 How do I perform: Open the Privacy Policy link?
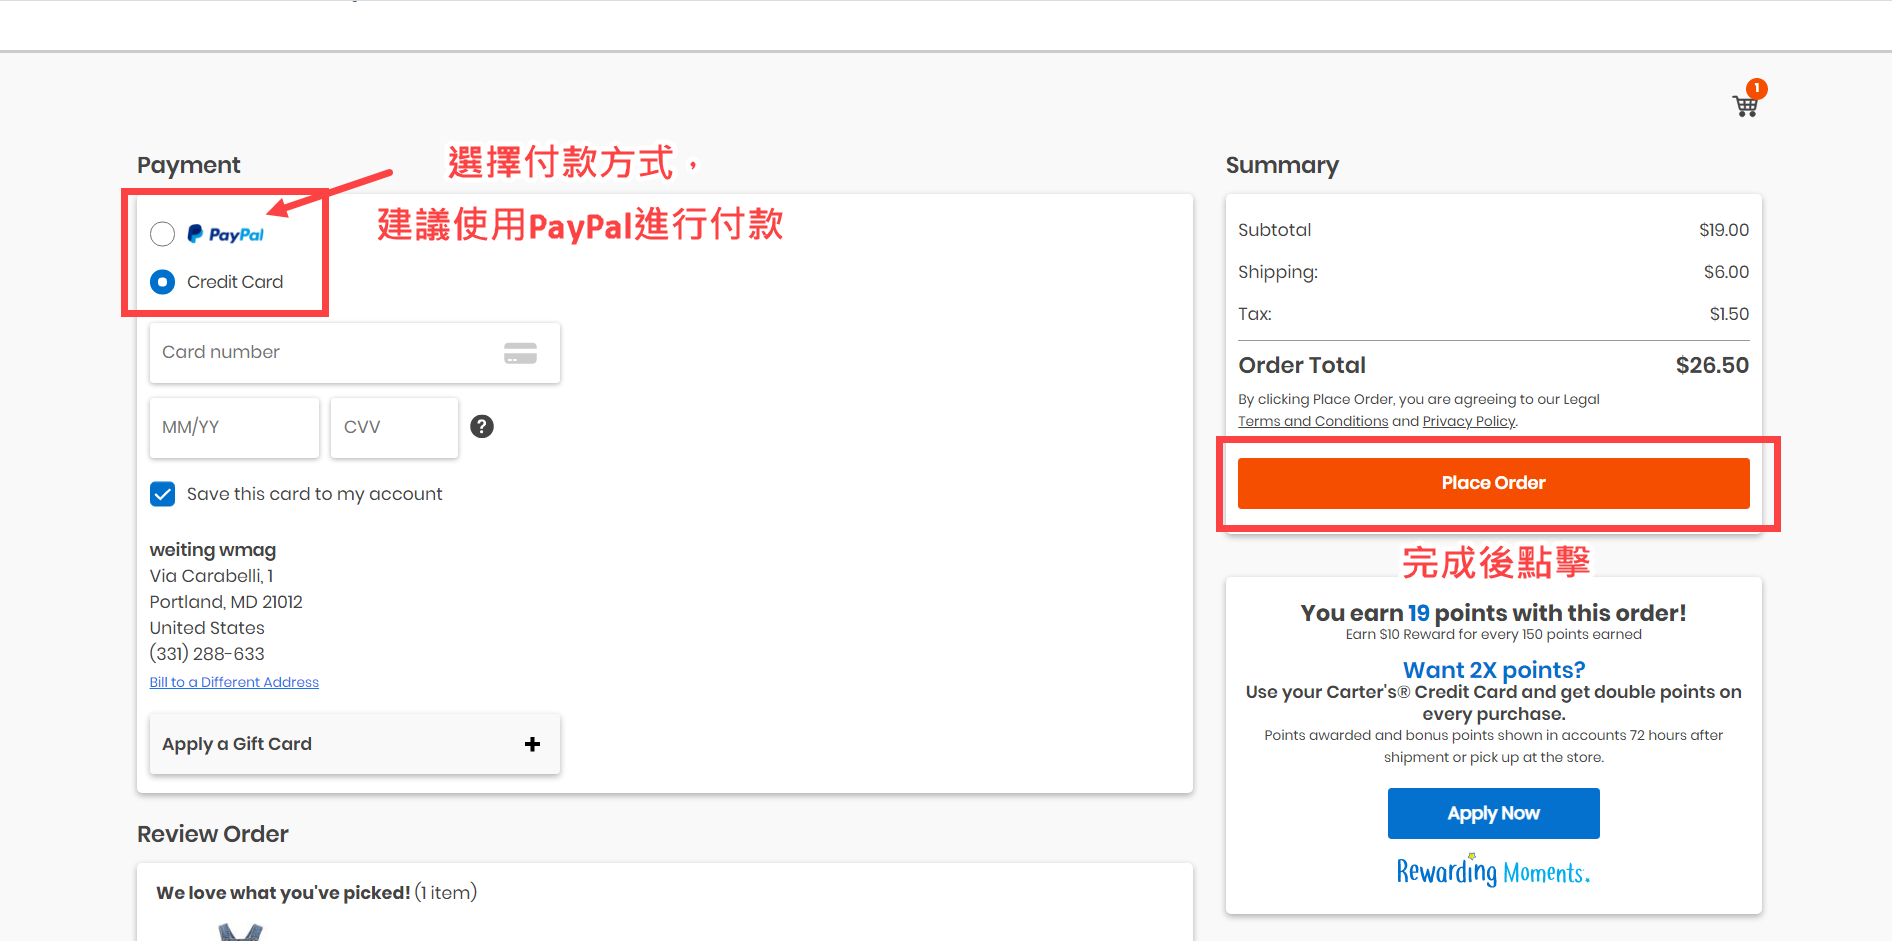[x=1468, y=421]
